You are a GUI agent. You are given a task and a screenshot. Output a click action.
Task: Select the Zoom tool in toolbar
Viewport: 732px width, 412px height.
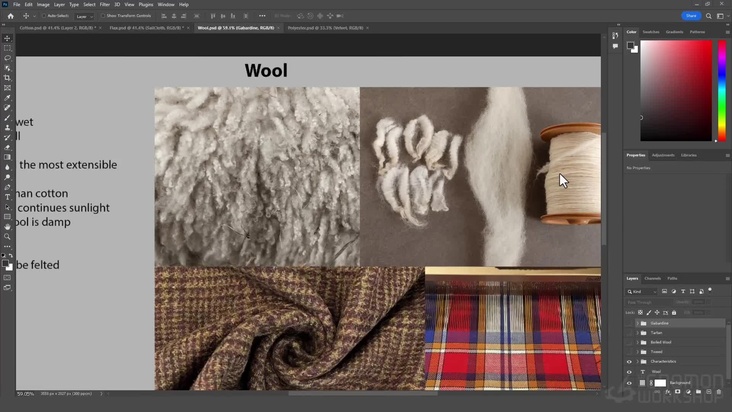point(8,237)
